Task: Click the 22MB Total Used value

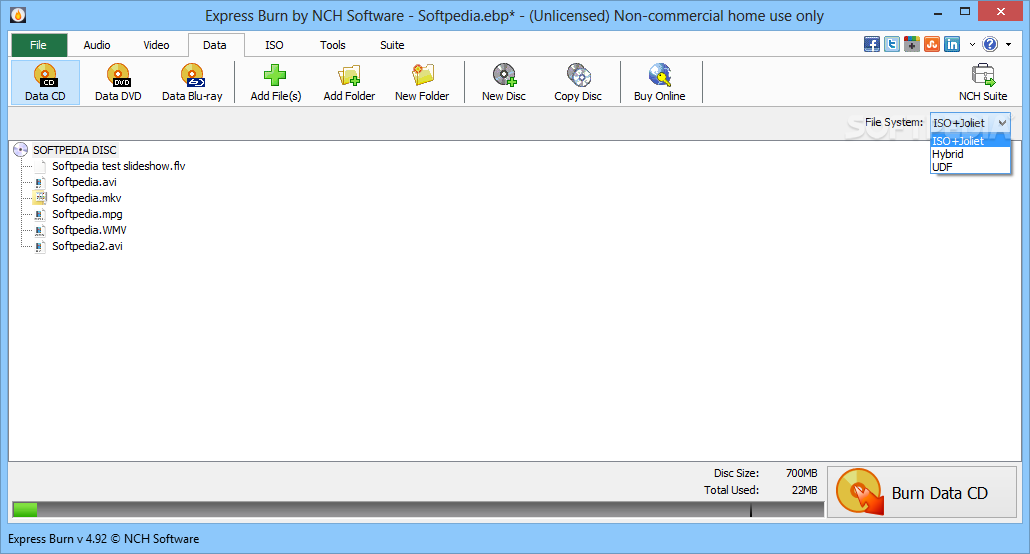Action: pos(805,490)
